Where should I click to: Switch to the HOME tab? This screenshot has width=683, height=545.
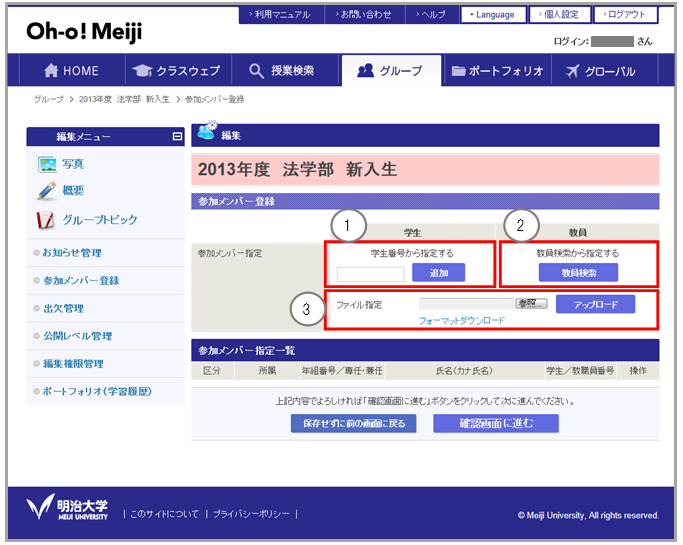72,71
